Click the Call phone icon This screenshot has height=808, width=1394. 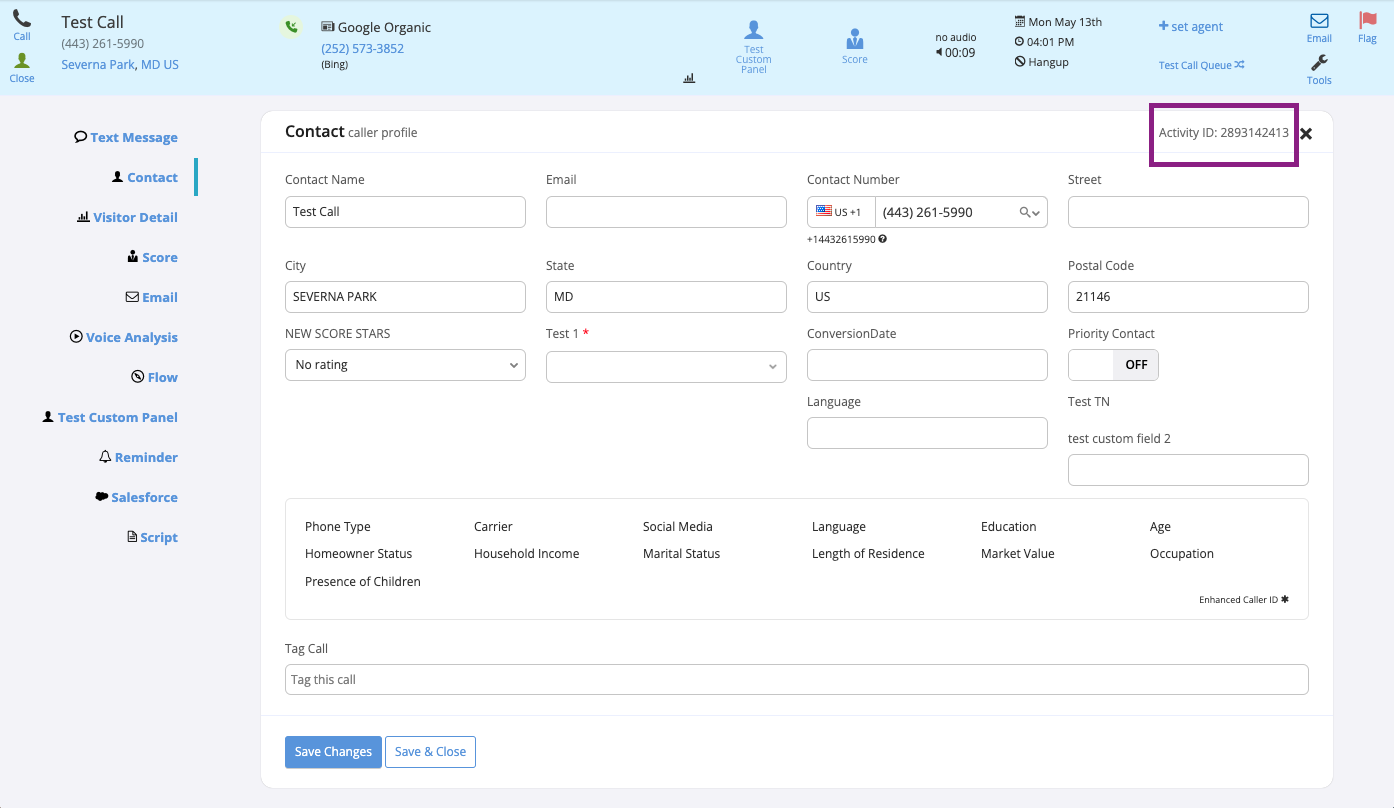click(x=21, y=19)
